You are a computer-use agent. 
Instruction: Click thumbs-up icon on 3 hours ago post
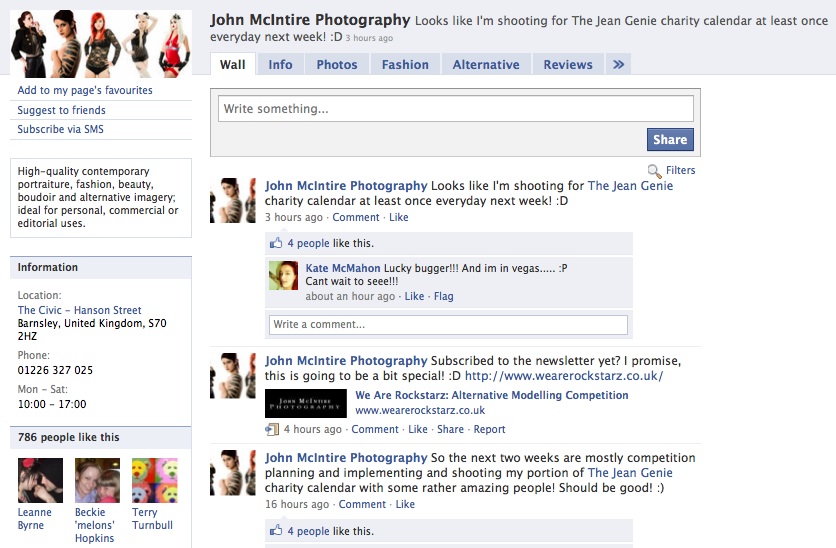click(x=276, y=243)
